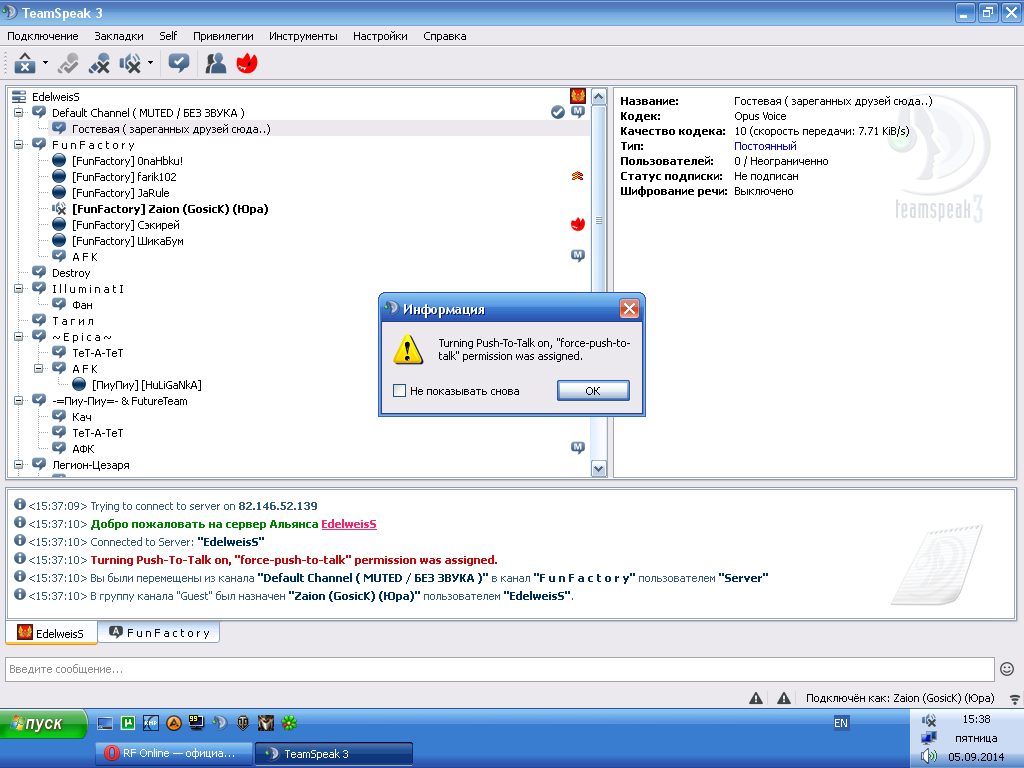The width and height of the screenshot is (1024, 768).
Task: Toggle the mute microphone toolbar icon
Action: pos(99,63)
